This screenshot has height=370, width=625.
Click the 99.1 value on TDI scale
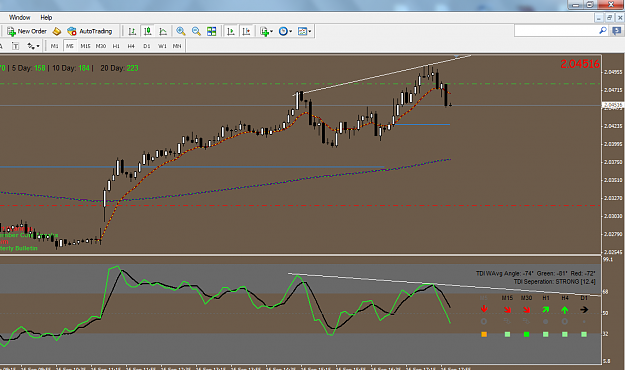point(608,260)
